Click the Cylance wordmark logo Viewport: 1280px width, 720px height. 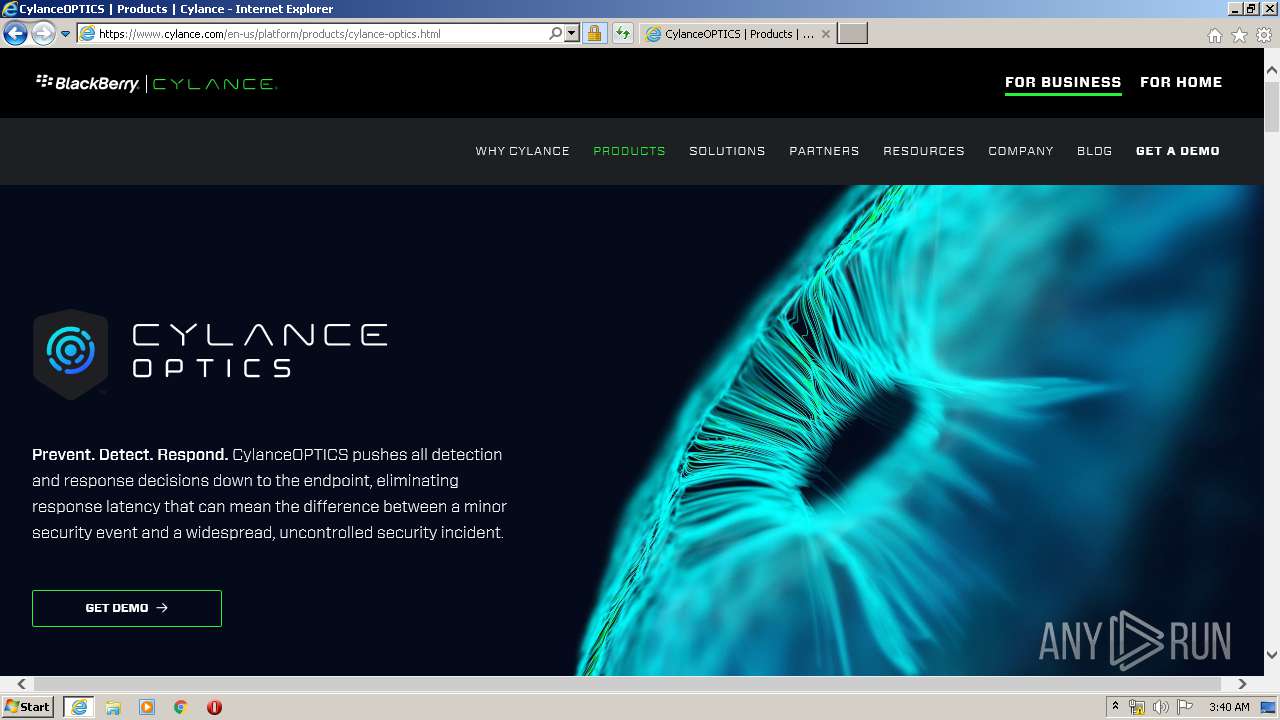point(215,84)
